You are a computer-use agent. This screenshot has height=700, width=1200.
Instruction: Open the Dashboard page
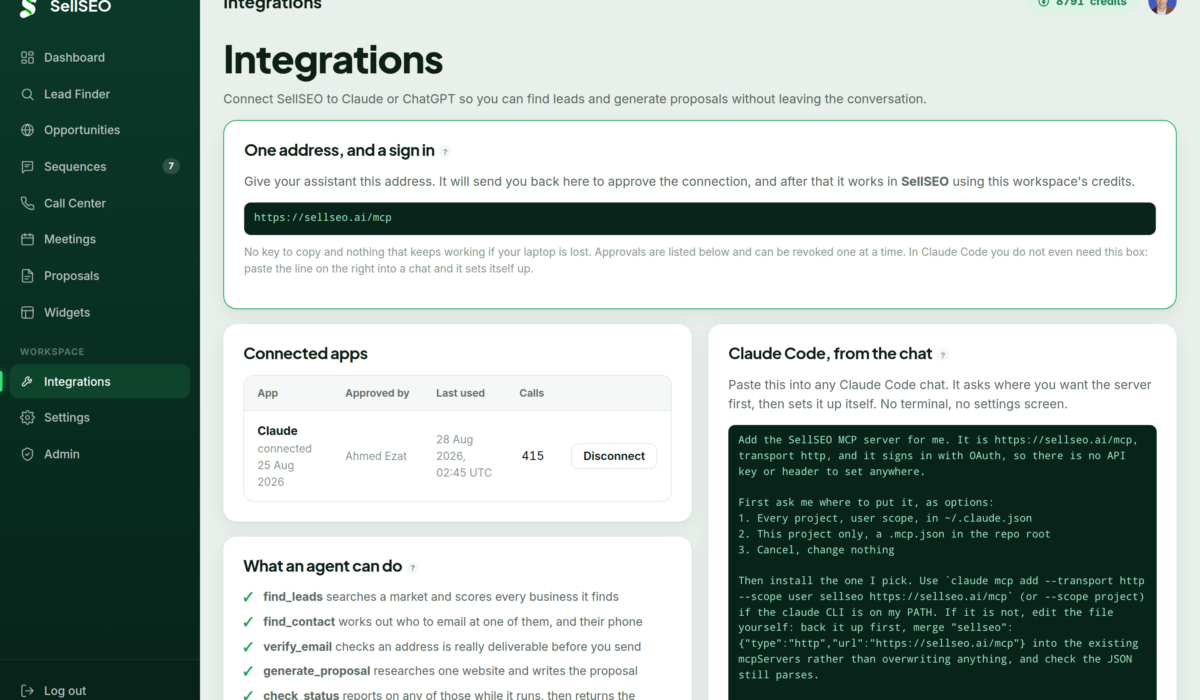100,58
